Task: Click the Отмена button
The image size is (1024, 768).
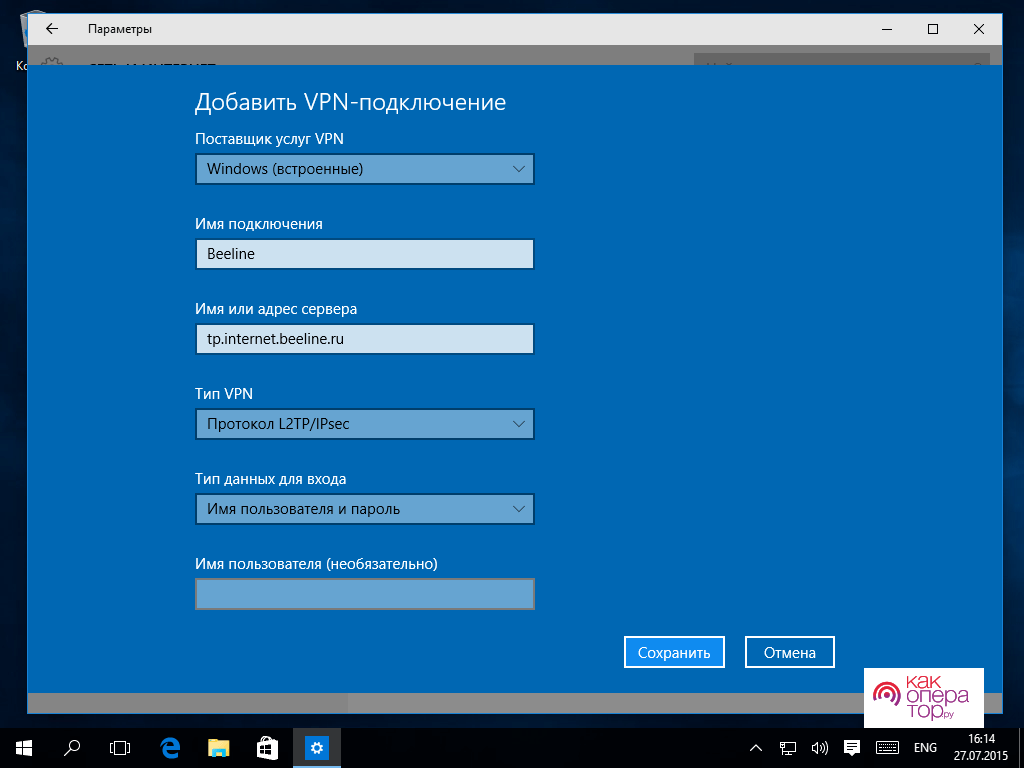Action: [790, 652]
